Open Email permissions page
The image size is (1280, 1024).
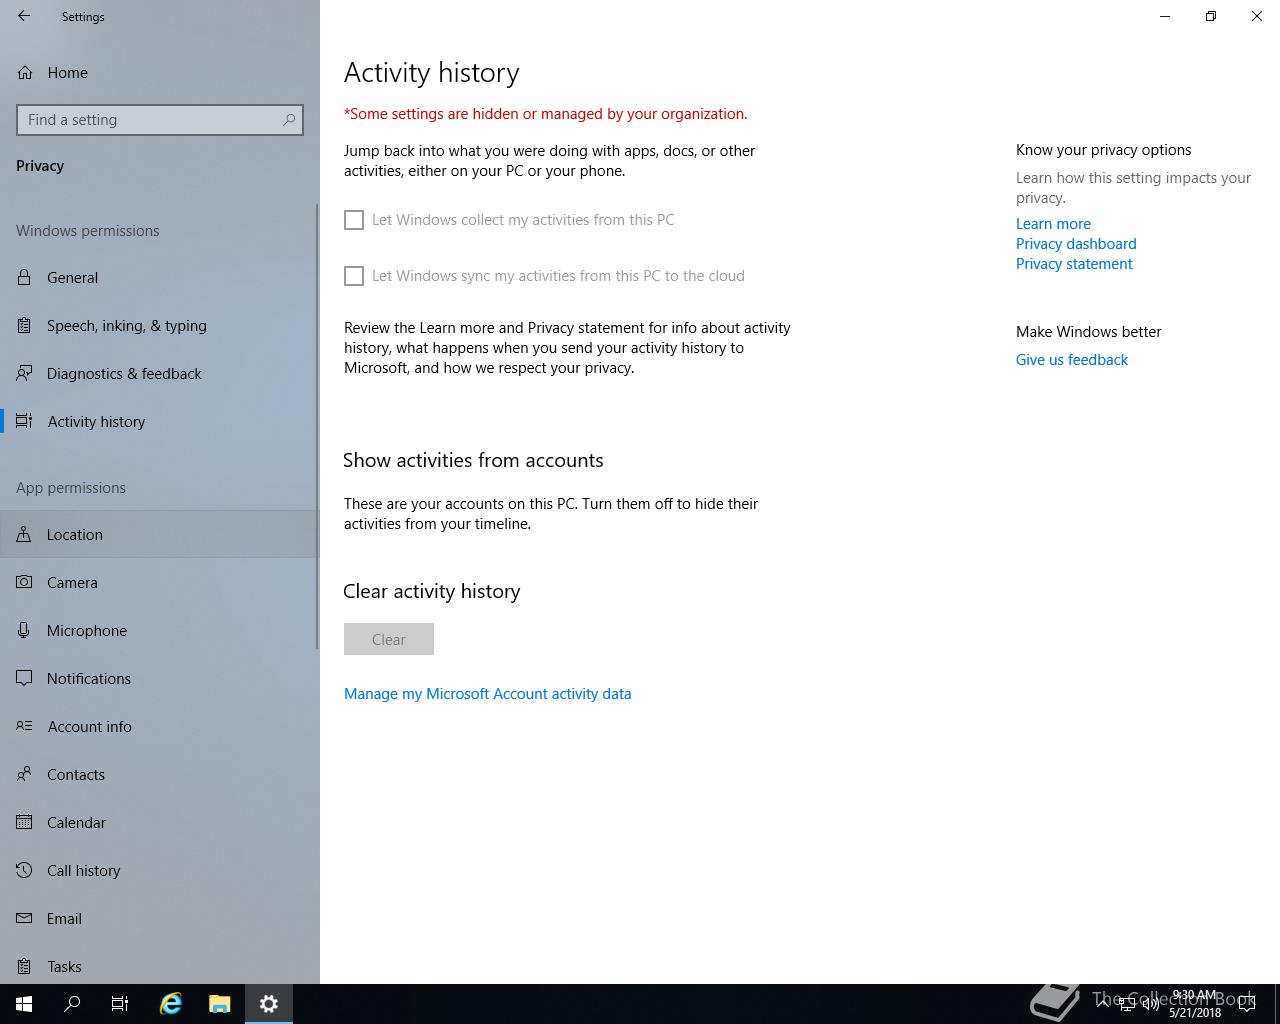coord(160,918)
